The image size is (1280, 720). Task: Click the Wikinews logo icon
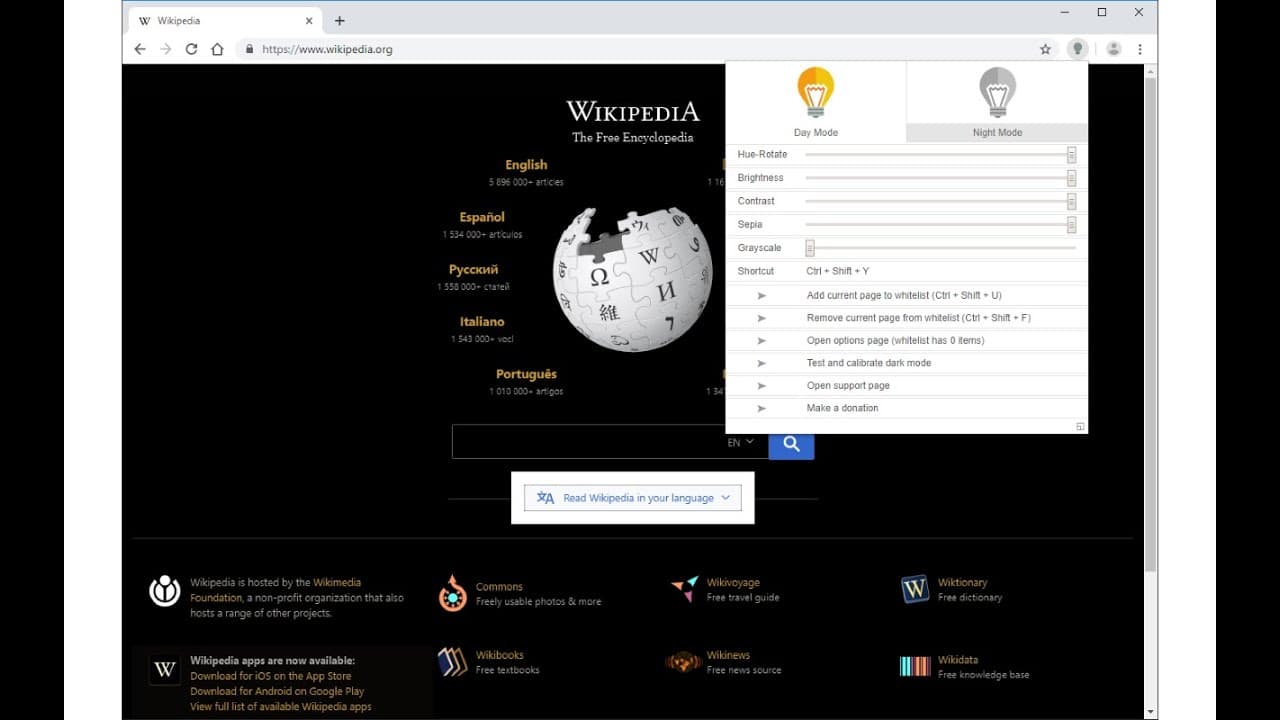pos(683,662)
